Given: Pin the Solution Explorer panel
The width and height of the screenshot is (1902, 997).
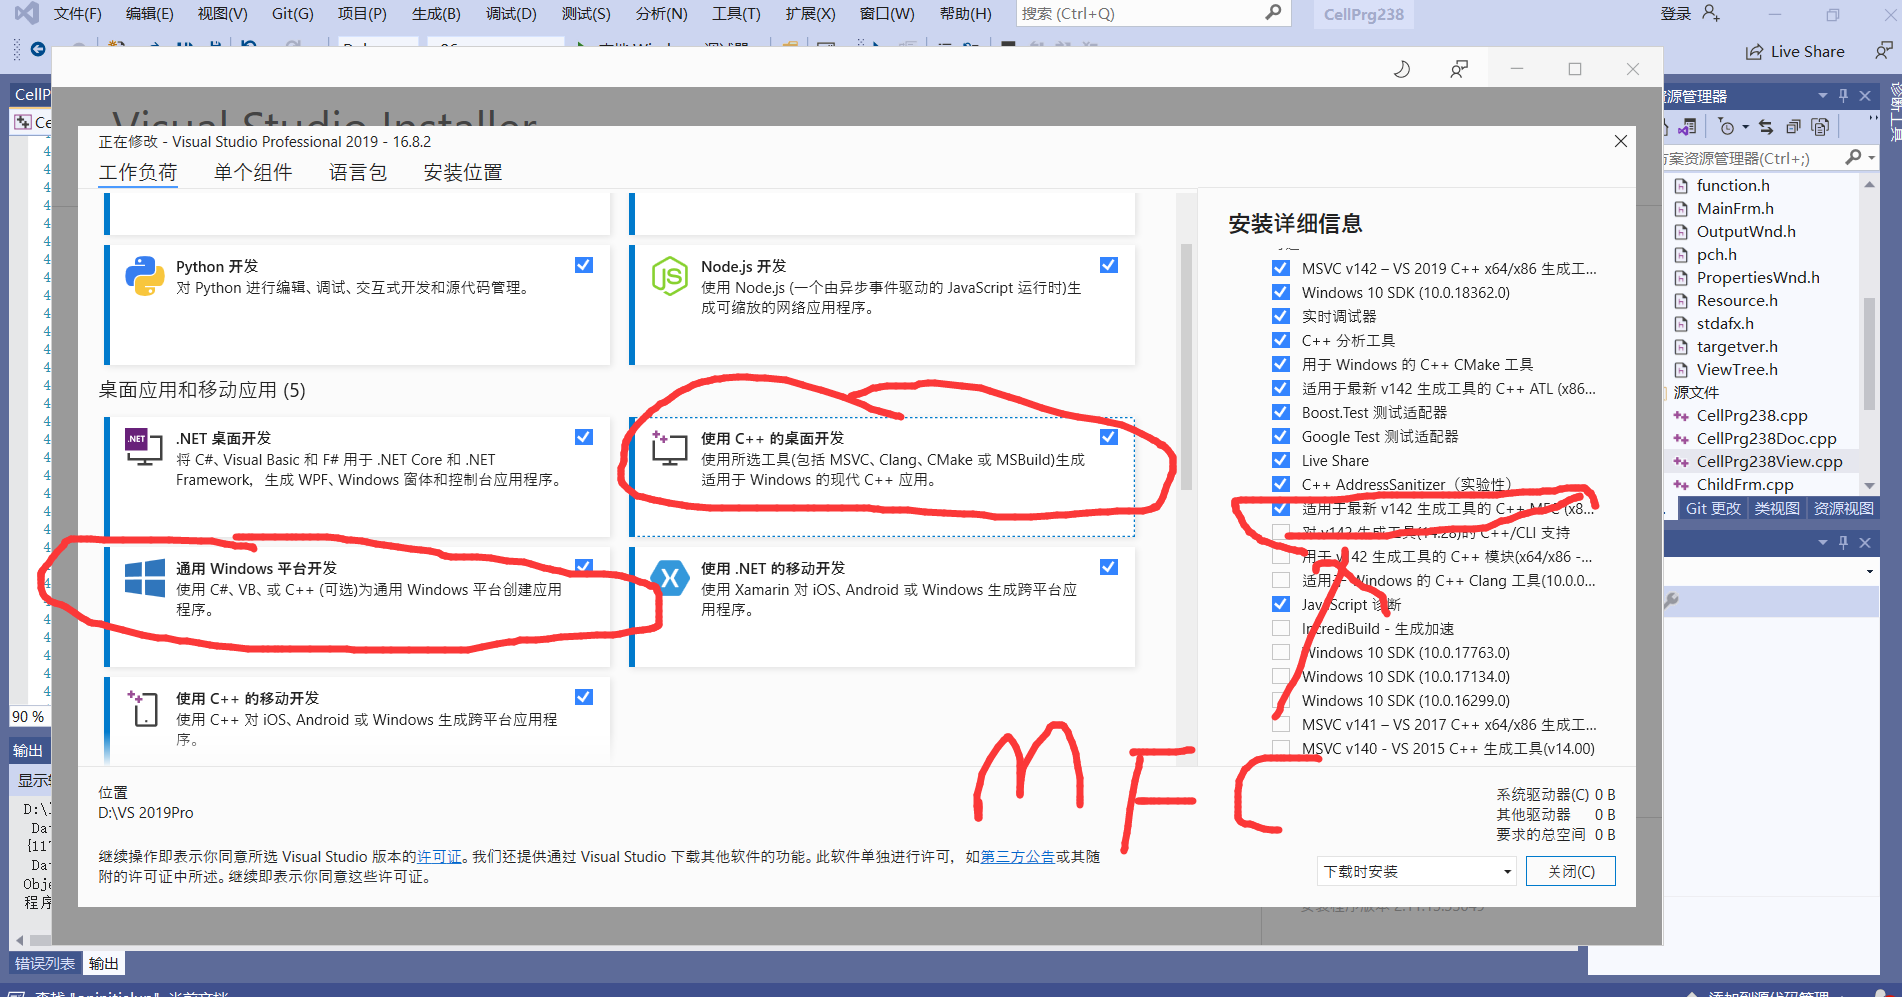Looking at the screenshot, I should [x=1844, y=96].
